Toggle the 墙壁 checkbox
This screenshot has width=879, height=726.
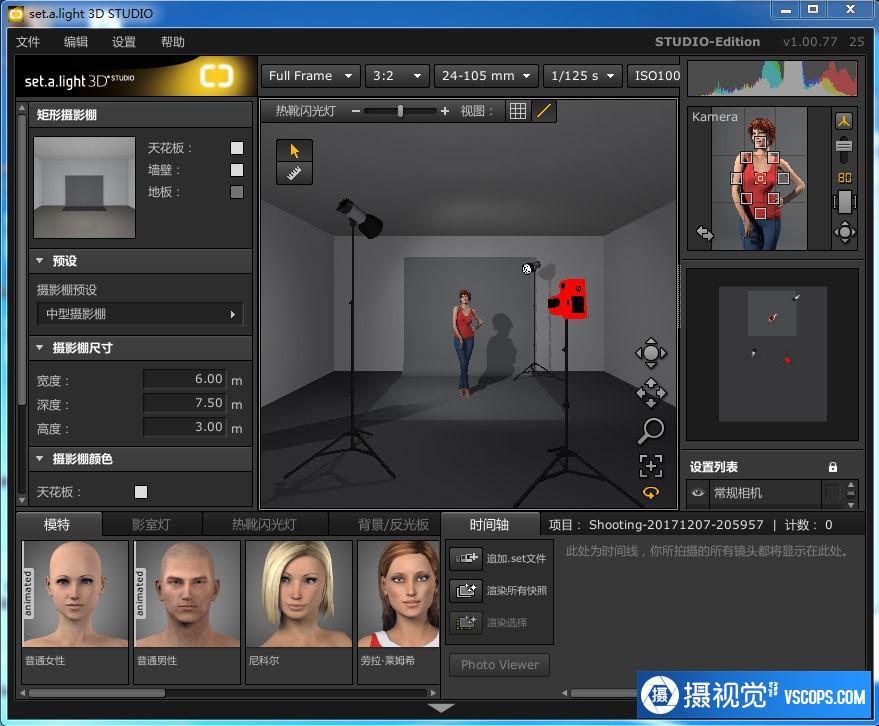point(237,170)
